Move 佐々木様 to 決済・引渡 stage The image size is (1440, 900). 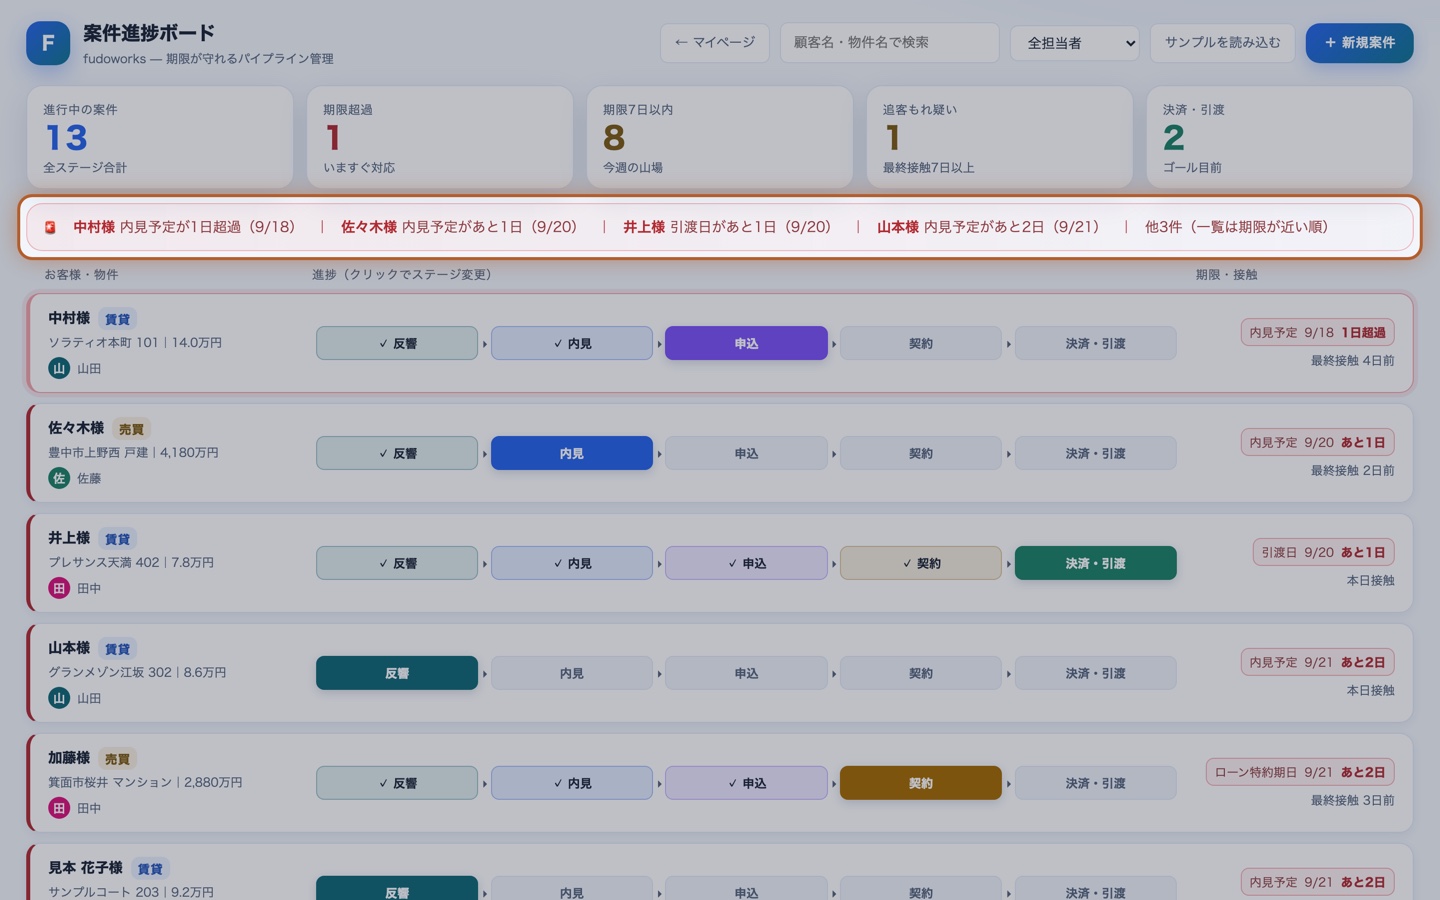pos(1095,453)
